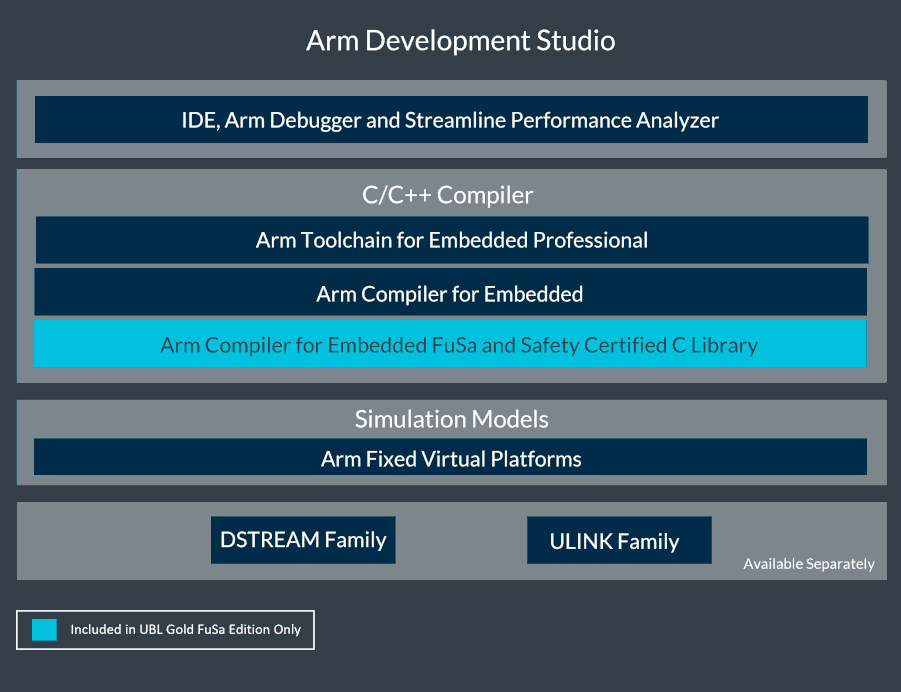
Task: Click the Streamline Performance Analyzer text
Action: 600,119
